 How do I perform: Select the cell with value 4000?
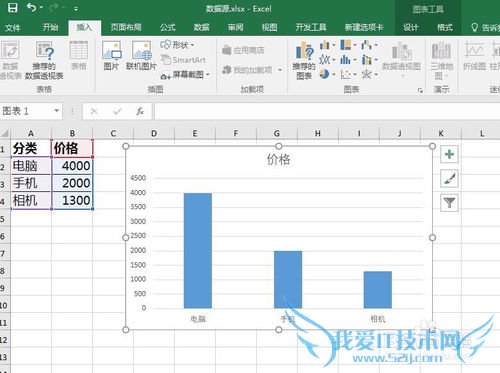coord(72,166)
